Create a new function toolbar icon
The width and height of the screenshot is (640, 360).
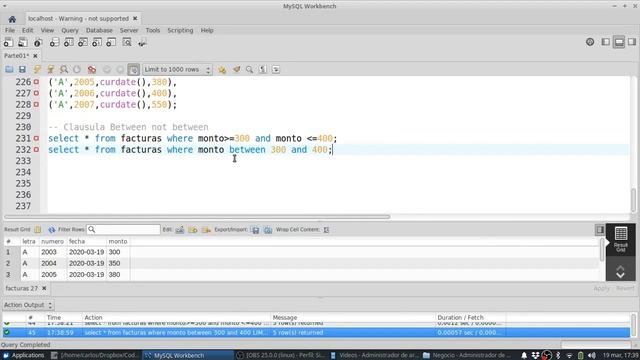[x=111, y=42]
